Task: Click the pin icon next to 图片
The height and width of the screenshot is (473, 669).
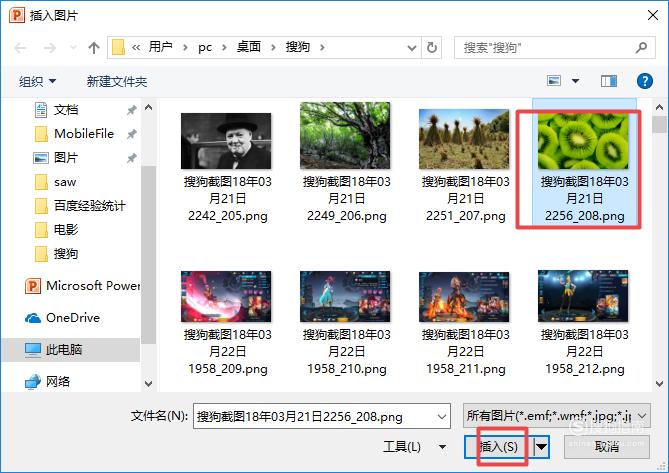Action: tap(131, 158)
